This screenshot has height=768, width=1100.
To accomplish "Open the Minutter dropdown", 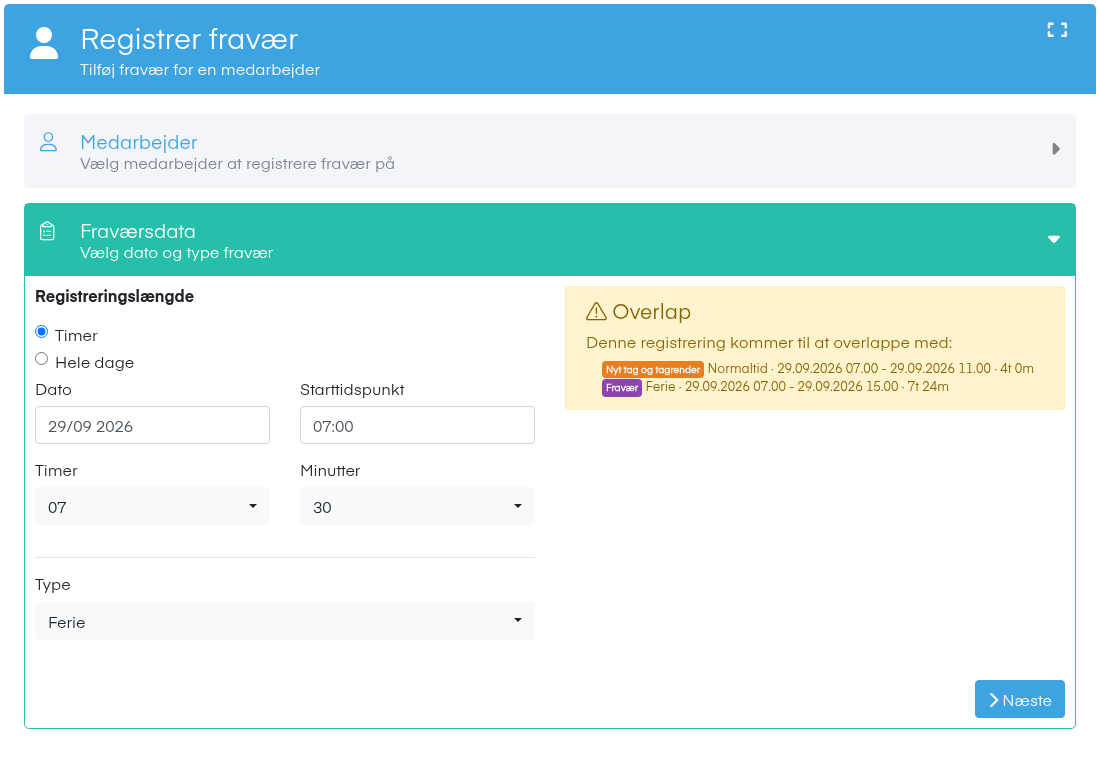I will (417, 506).
